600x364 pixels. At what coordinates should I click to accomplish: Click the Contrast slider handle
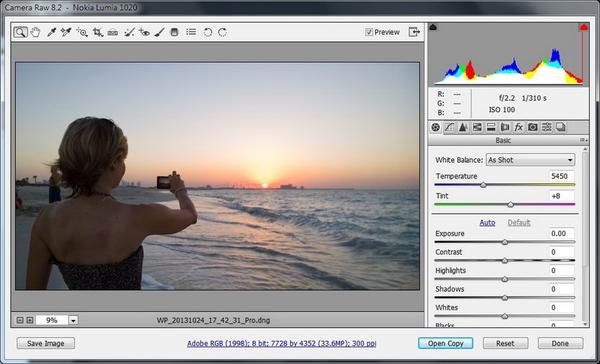pos(505,261)
